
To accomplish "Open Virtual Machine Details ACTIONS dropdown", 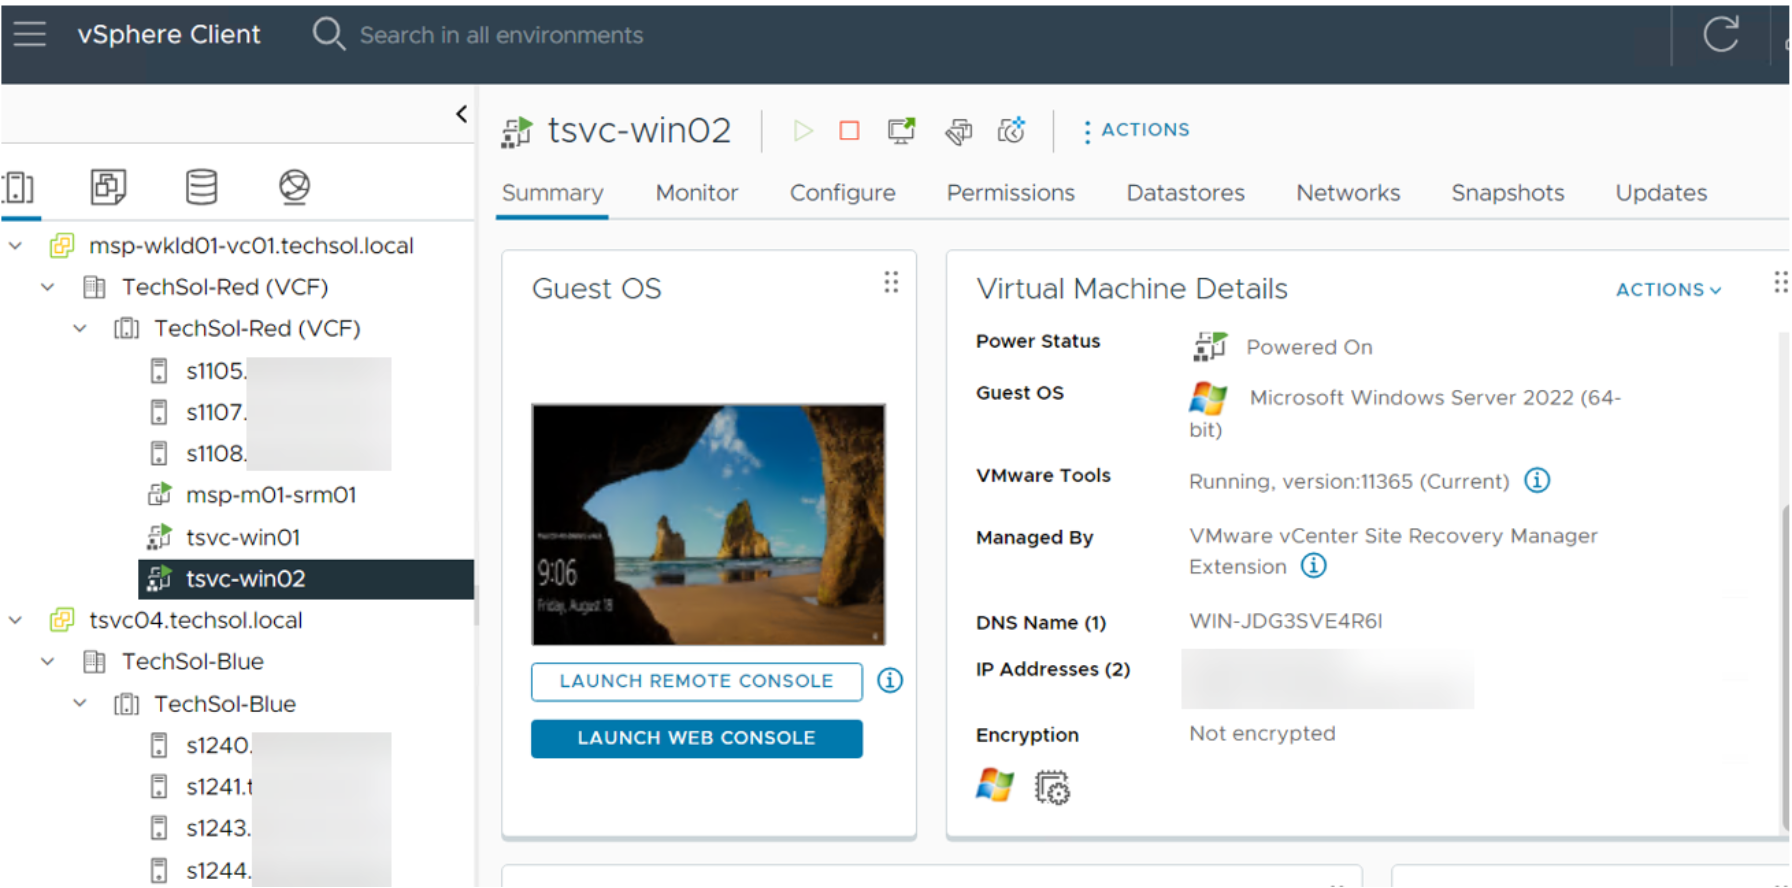I will coord(1668,290).
